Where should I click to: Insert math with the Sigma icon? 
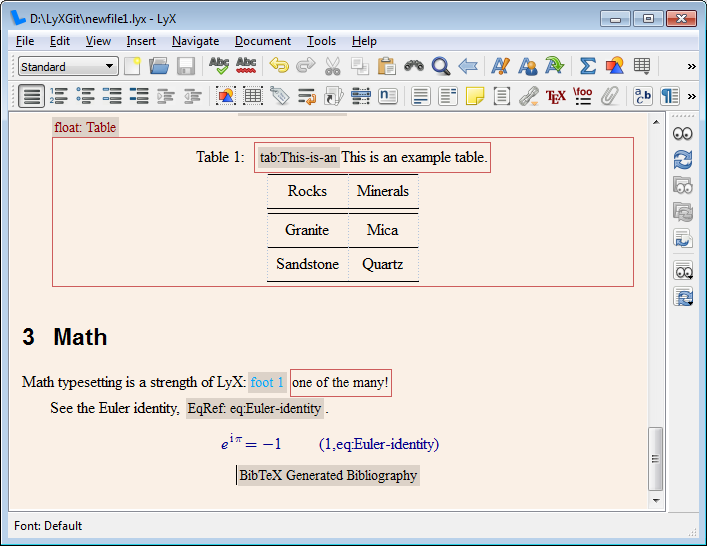tap(588, 66)
